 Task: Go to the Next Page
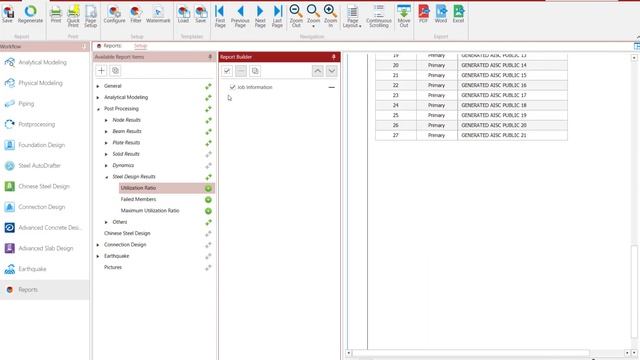(x=260, y=16)
